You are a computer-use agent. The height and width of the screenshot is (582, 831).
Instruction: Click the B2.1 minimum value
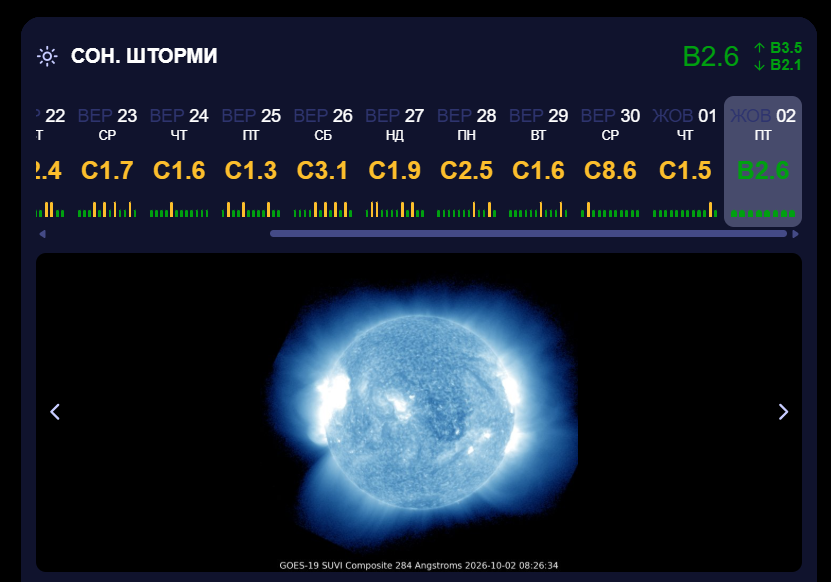click(786, 65)
